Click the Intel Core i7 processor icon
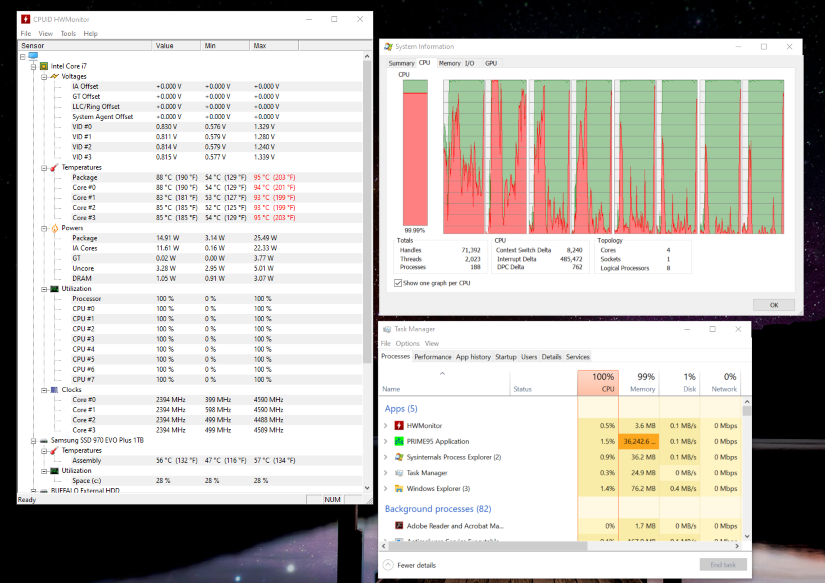Viewport: 825px width, 583px height. pyautogui.click(x=44, y=66)
